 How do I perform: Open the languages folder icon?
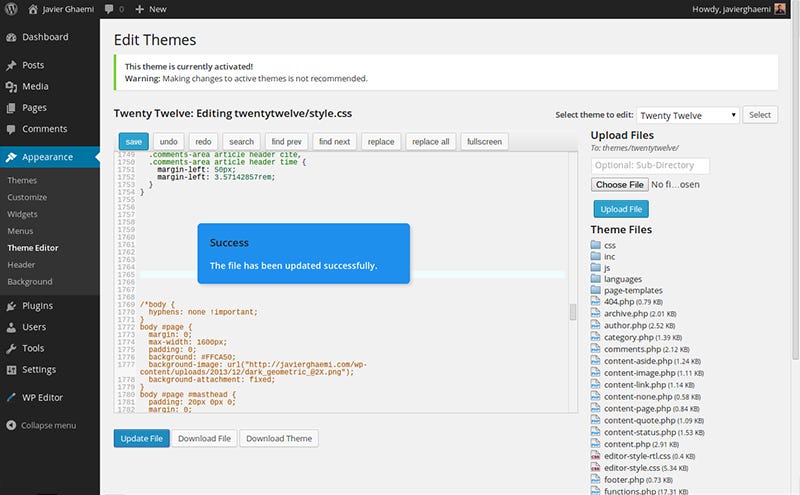(x=595, y=279)
